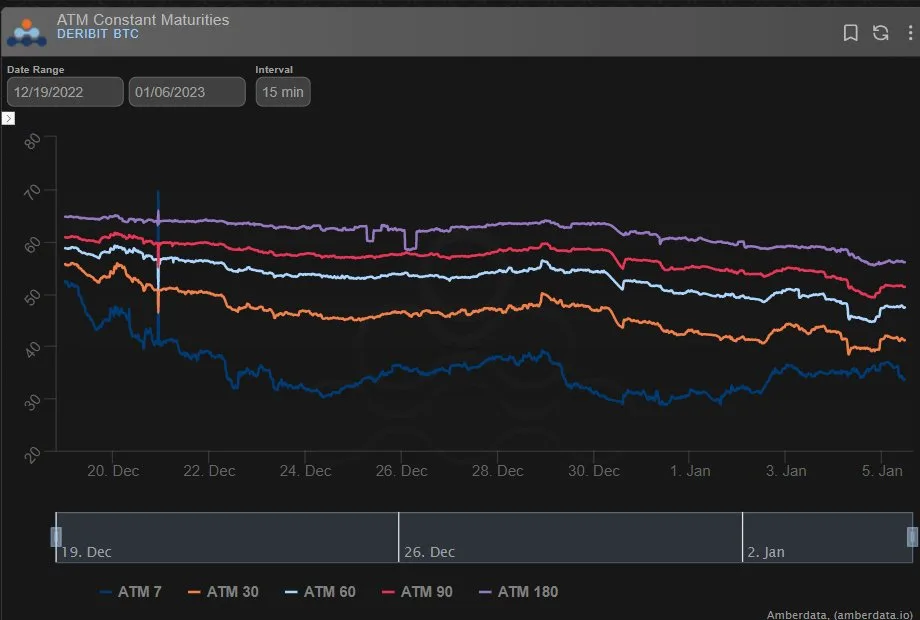Click the 28. Dec x-axis label
This screenshot has height=620, width=920.
[x=498, y=470]
